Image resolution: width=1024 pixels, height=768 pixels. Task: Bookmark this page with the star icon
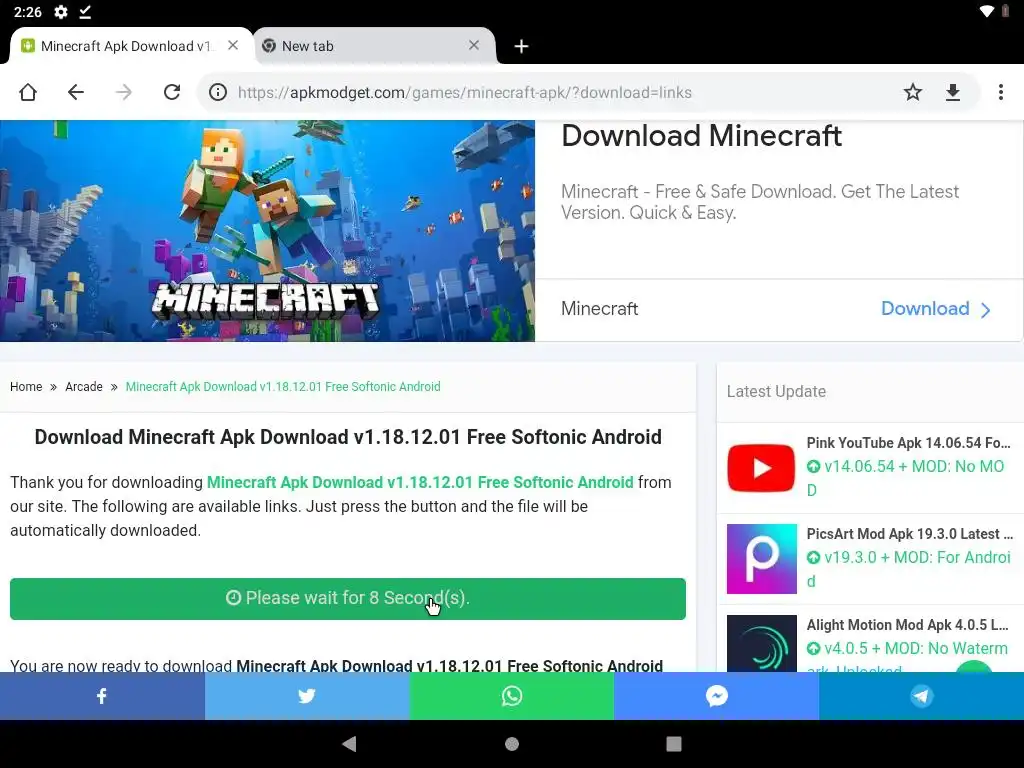pos(912,92)
